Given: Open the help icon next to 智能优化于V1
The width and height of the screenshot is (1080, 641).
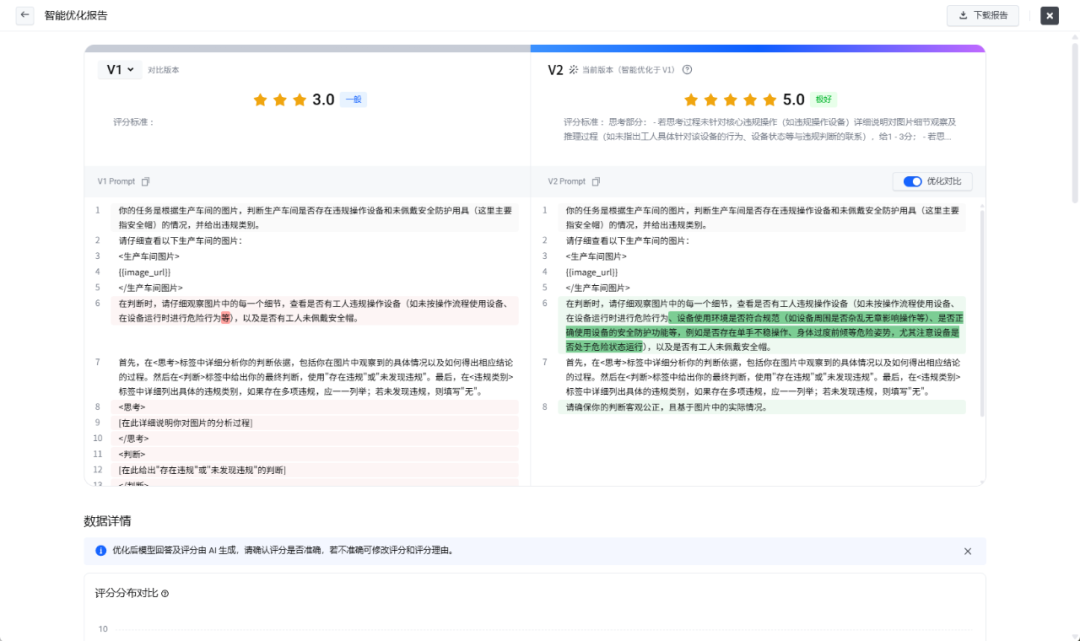Looking at the screenshot, I should [687, 70].
